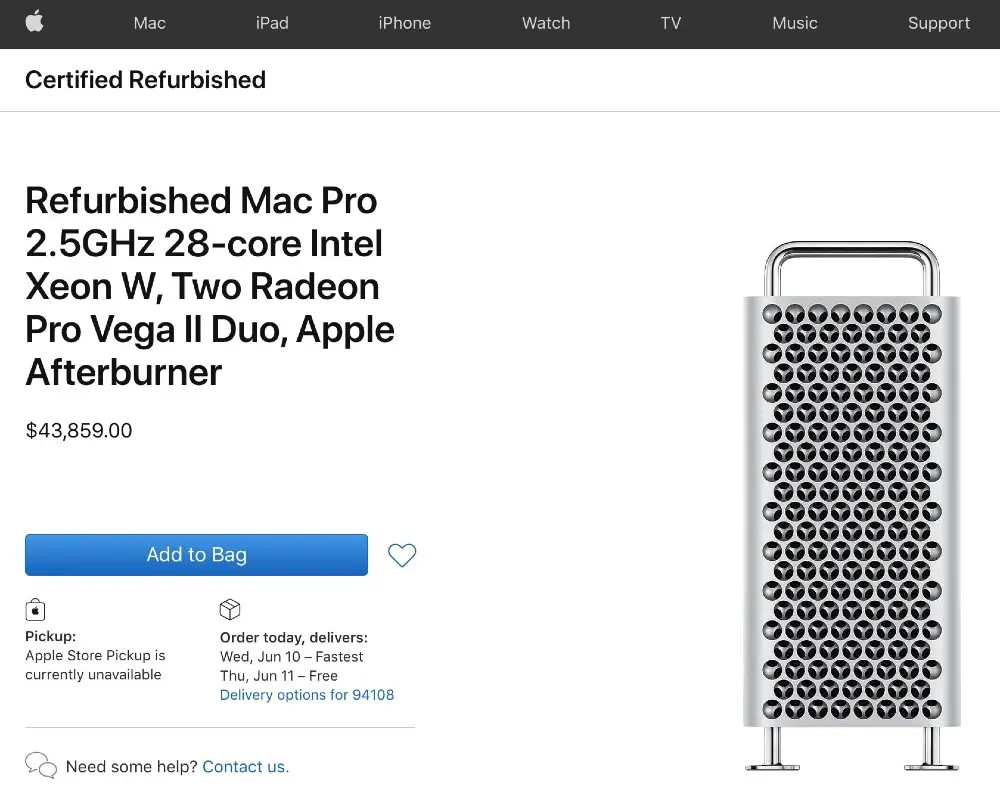This screenshot has height=801, width=1000.
Task: Open the iPhone nav item
Action: [x=405, y=24]
